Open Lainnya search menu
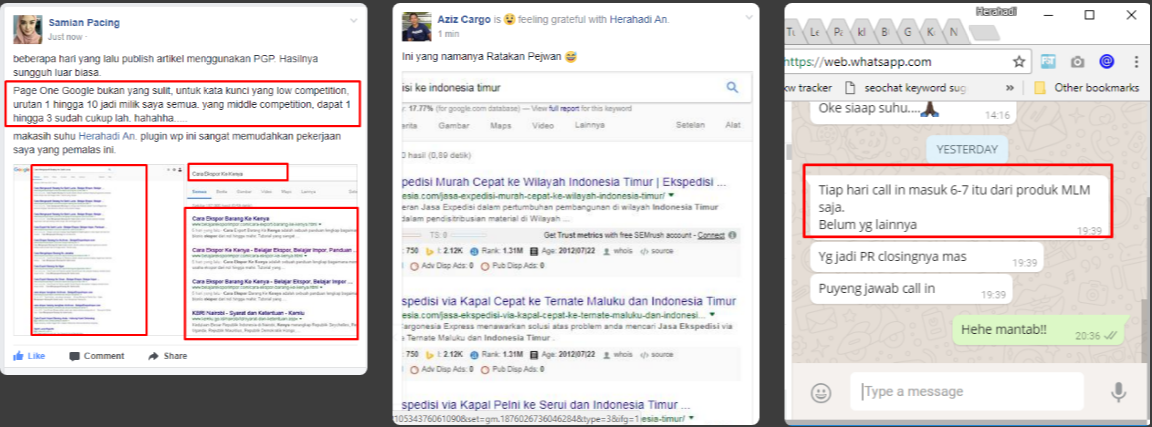Image resolution: width=1152 pixels, height=427 pixels. pyautogui.click(x=589, y=125)
